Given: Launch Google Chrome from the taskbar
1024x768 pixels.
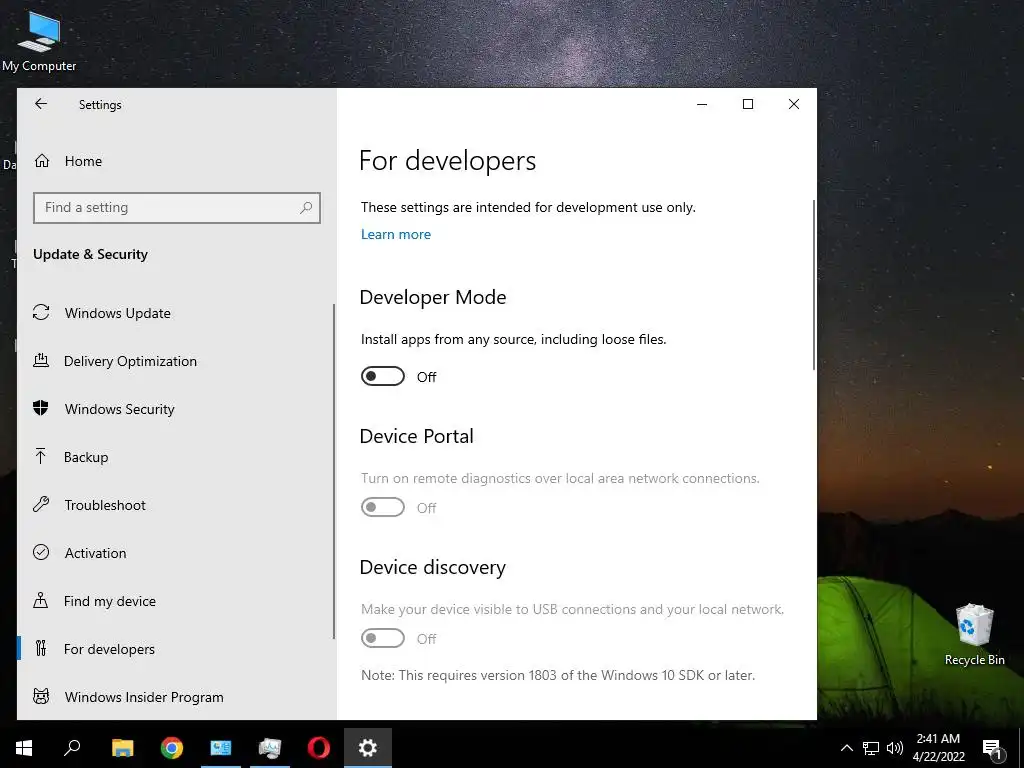Looking at the screenshot, I should [172, 748].
